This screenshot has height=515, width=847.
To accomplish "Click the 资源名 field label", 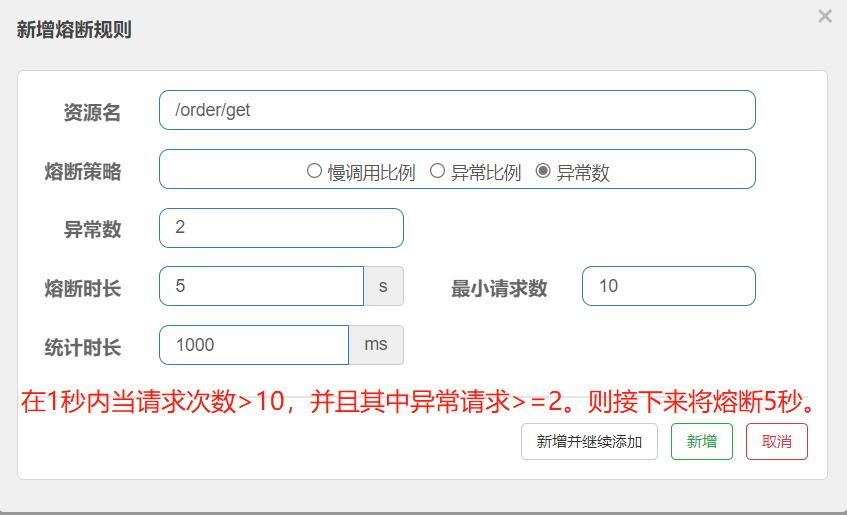I will pyautogui.click(x=92, y=113).
